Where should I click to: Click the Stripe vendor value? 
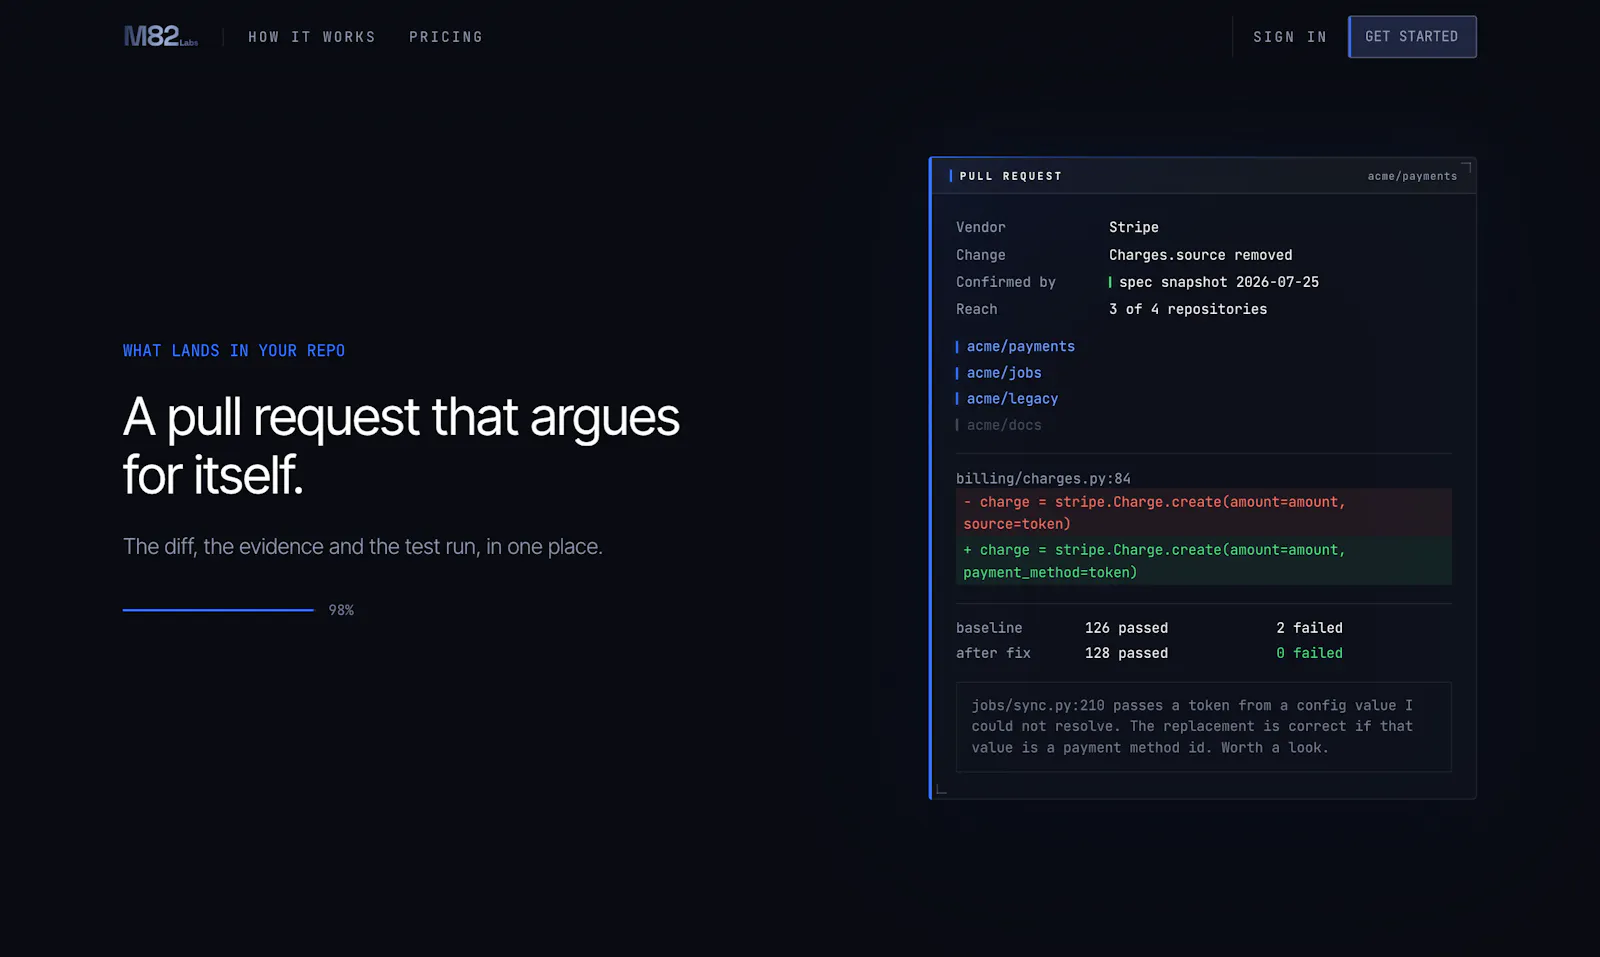(x=1134, y=227)
